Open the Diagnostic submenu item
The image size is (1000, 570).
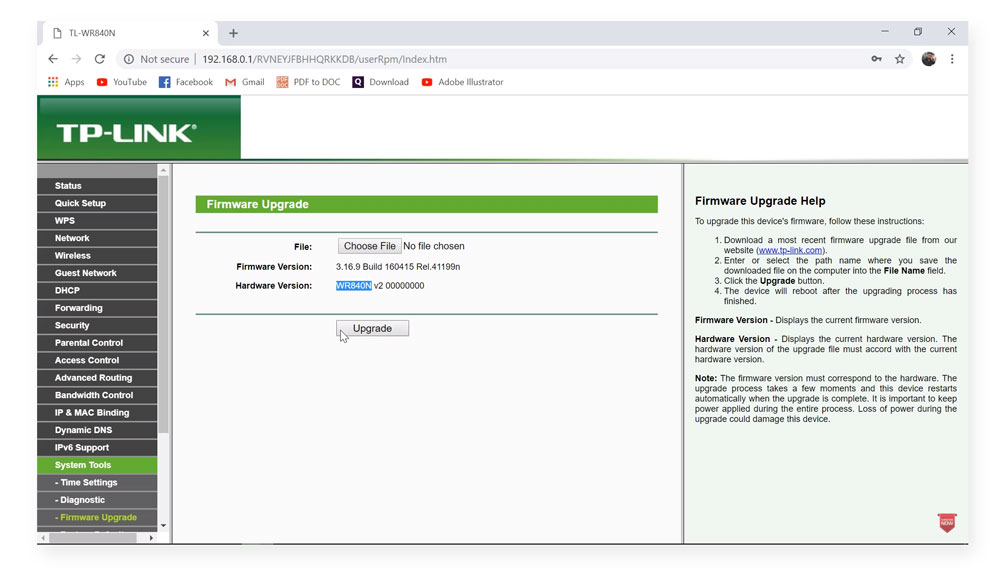click(x=97, y=500)
